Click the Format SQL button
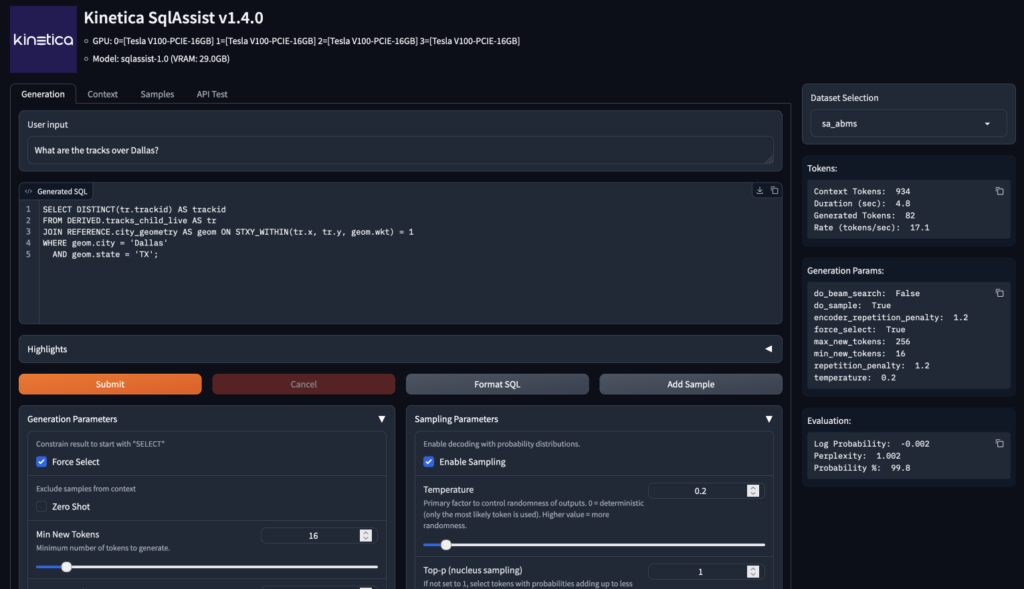 (x=497, y=384)
